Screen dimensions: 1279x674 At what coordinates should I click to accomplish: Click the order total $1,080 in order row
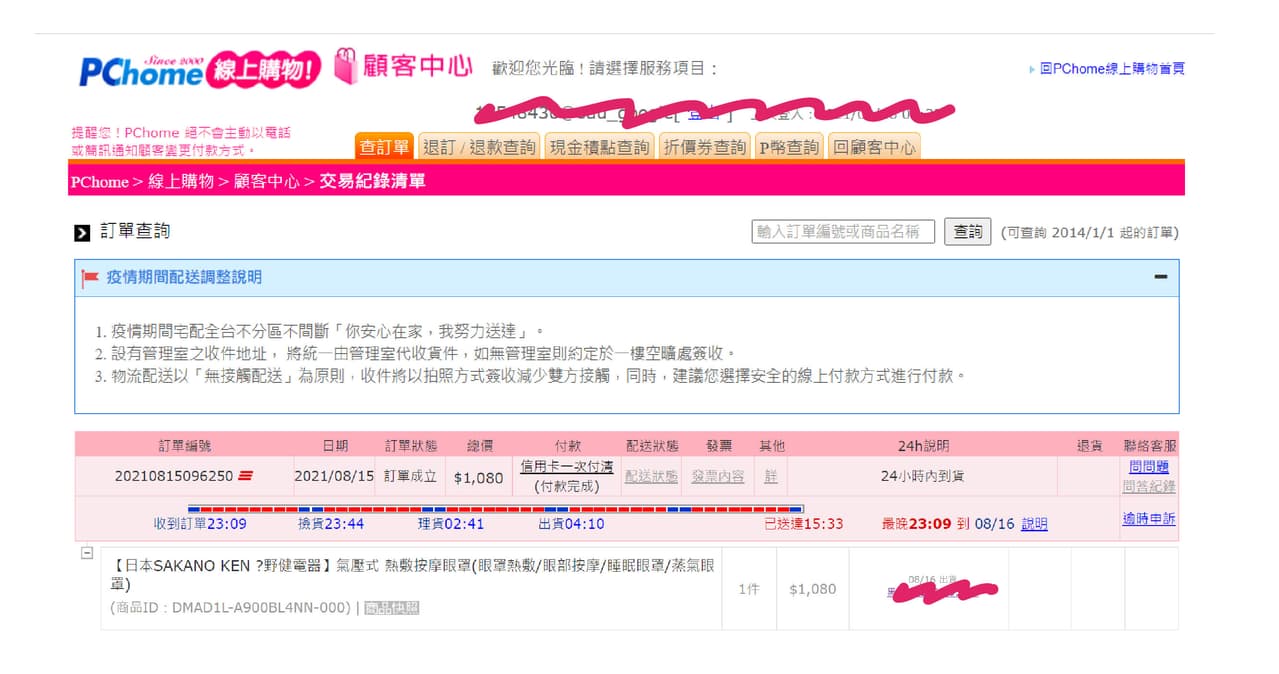coord(479,478)
